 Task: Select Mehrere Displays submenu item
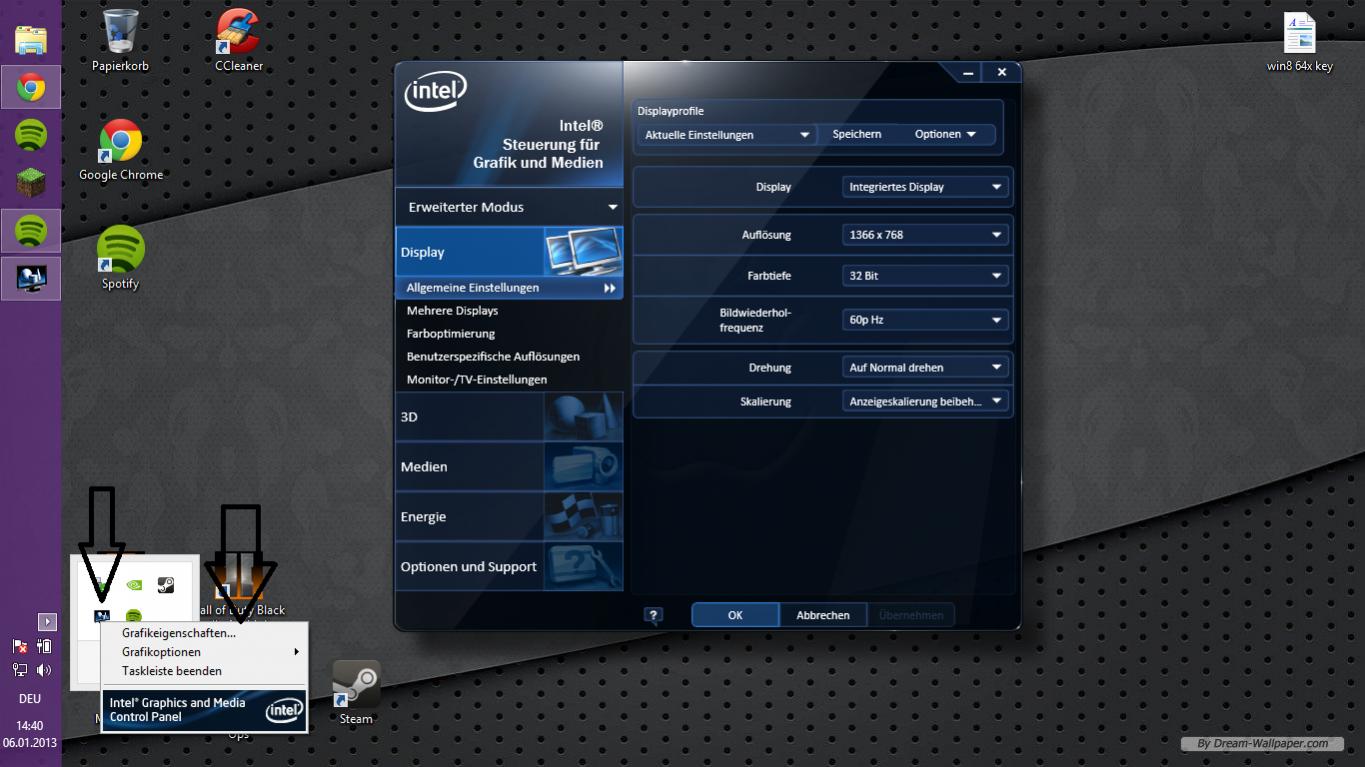[x=452, y=311]
